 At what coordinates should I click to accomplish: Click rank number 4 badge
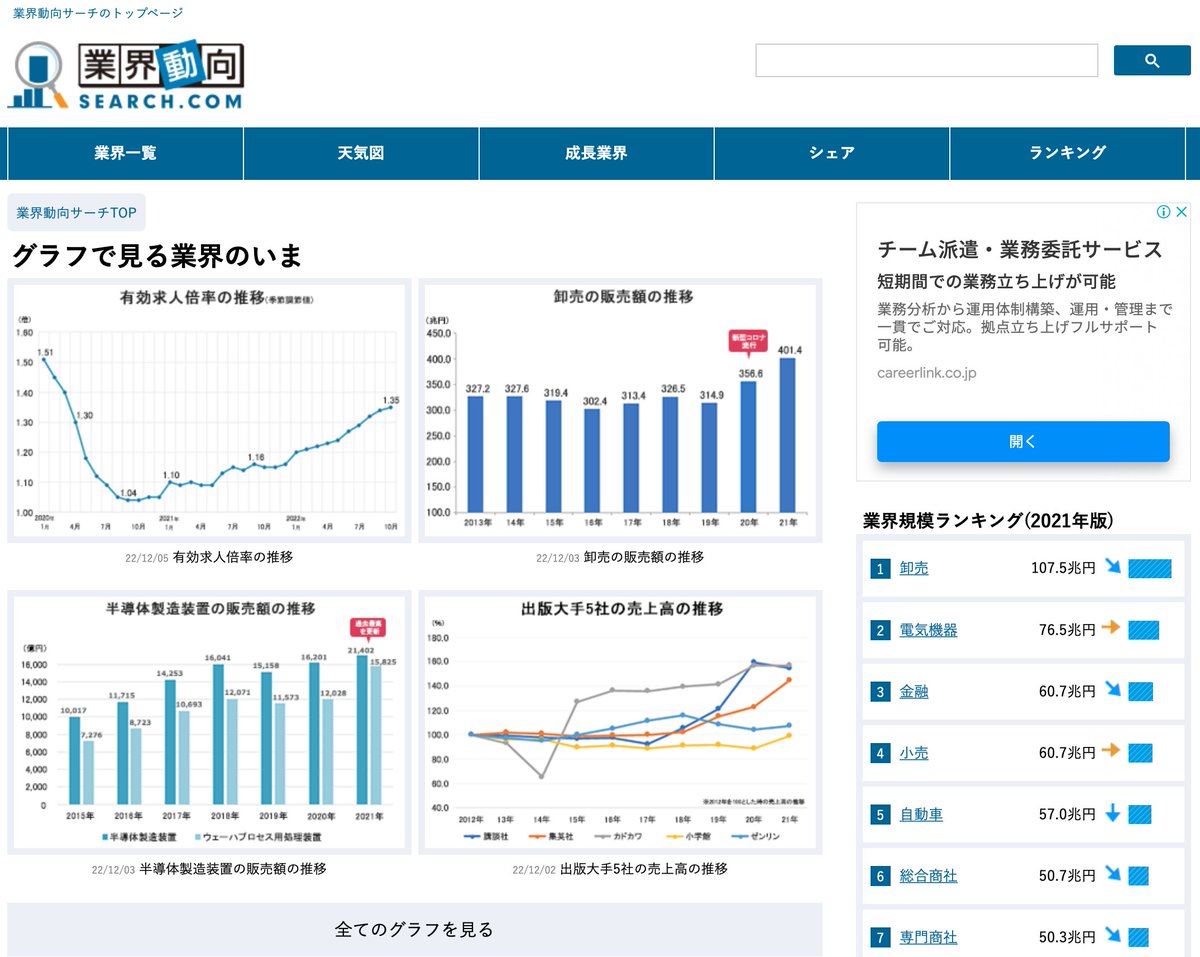click(880, 754)
